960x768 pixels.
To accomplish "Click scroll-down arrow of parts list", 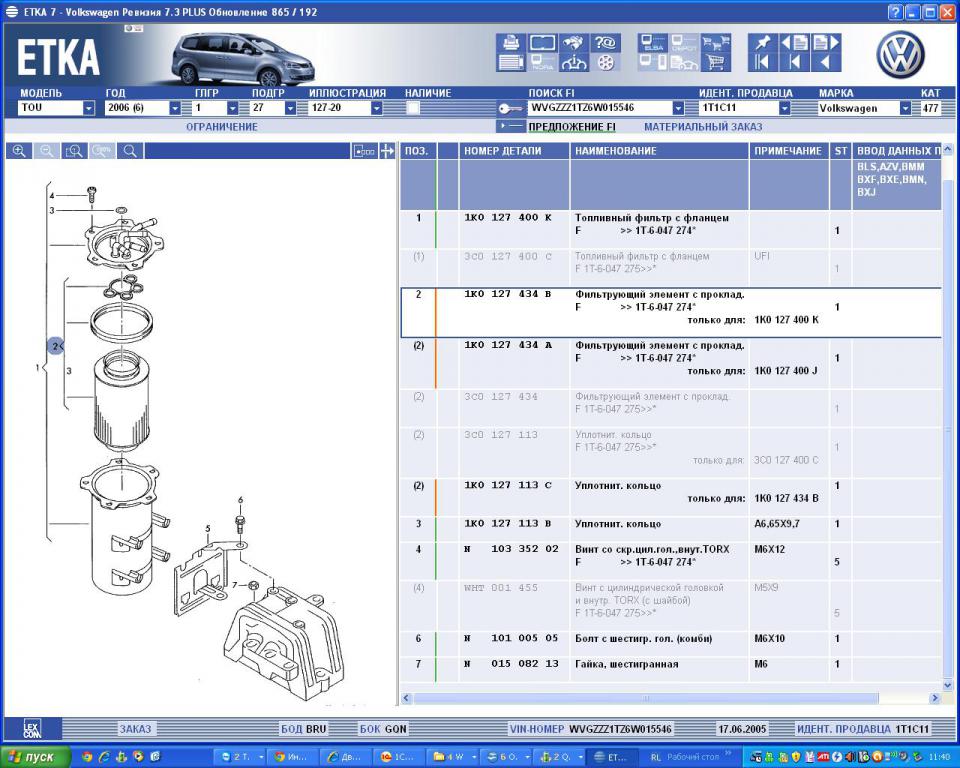I will [x=948, y=685].
